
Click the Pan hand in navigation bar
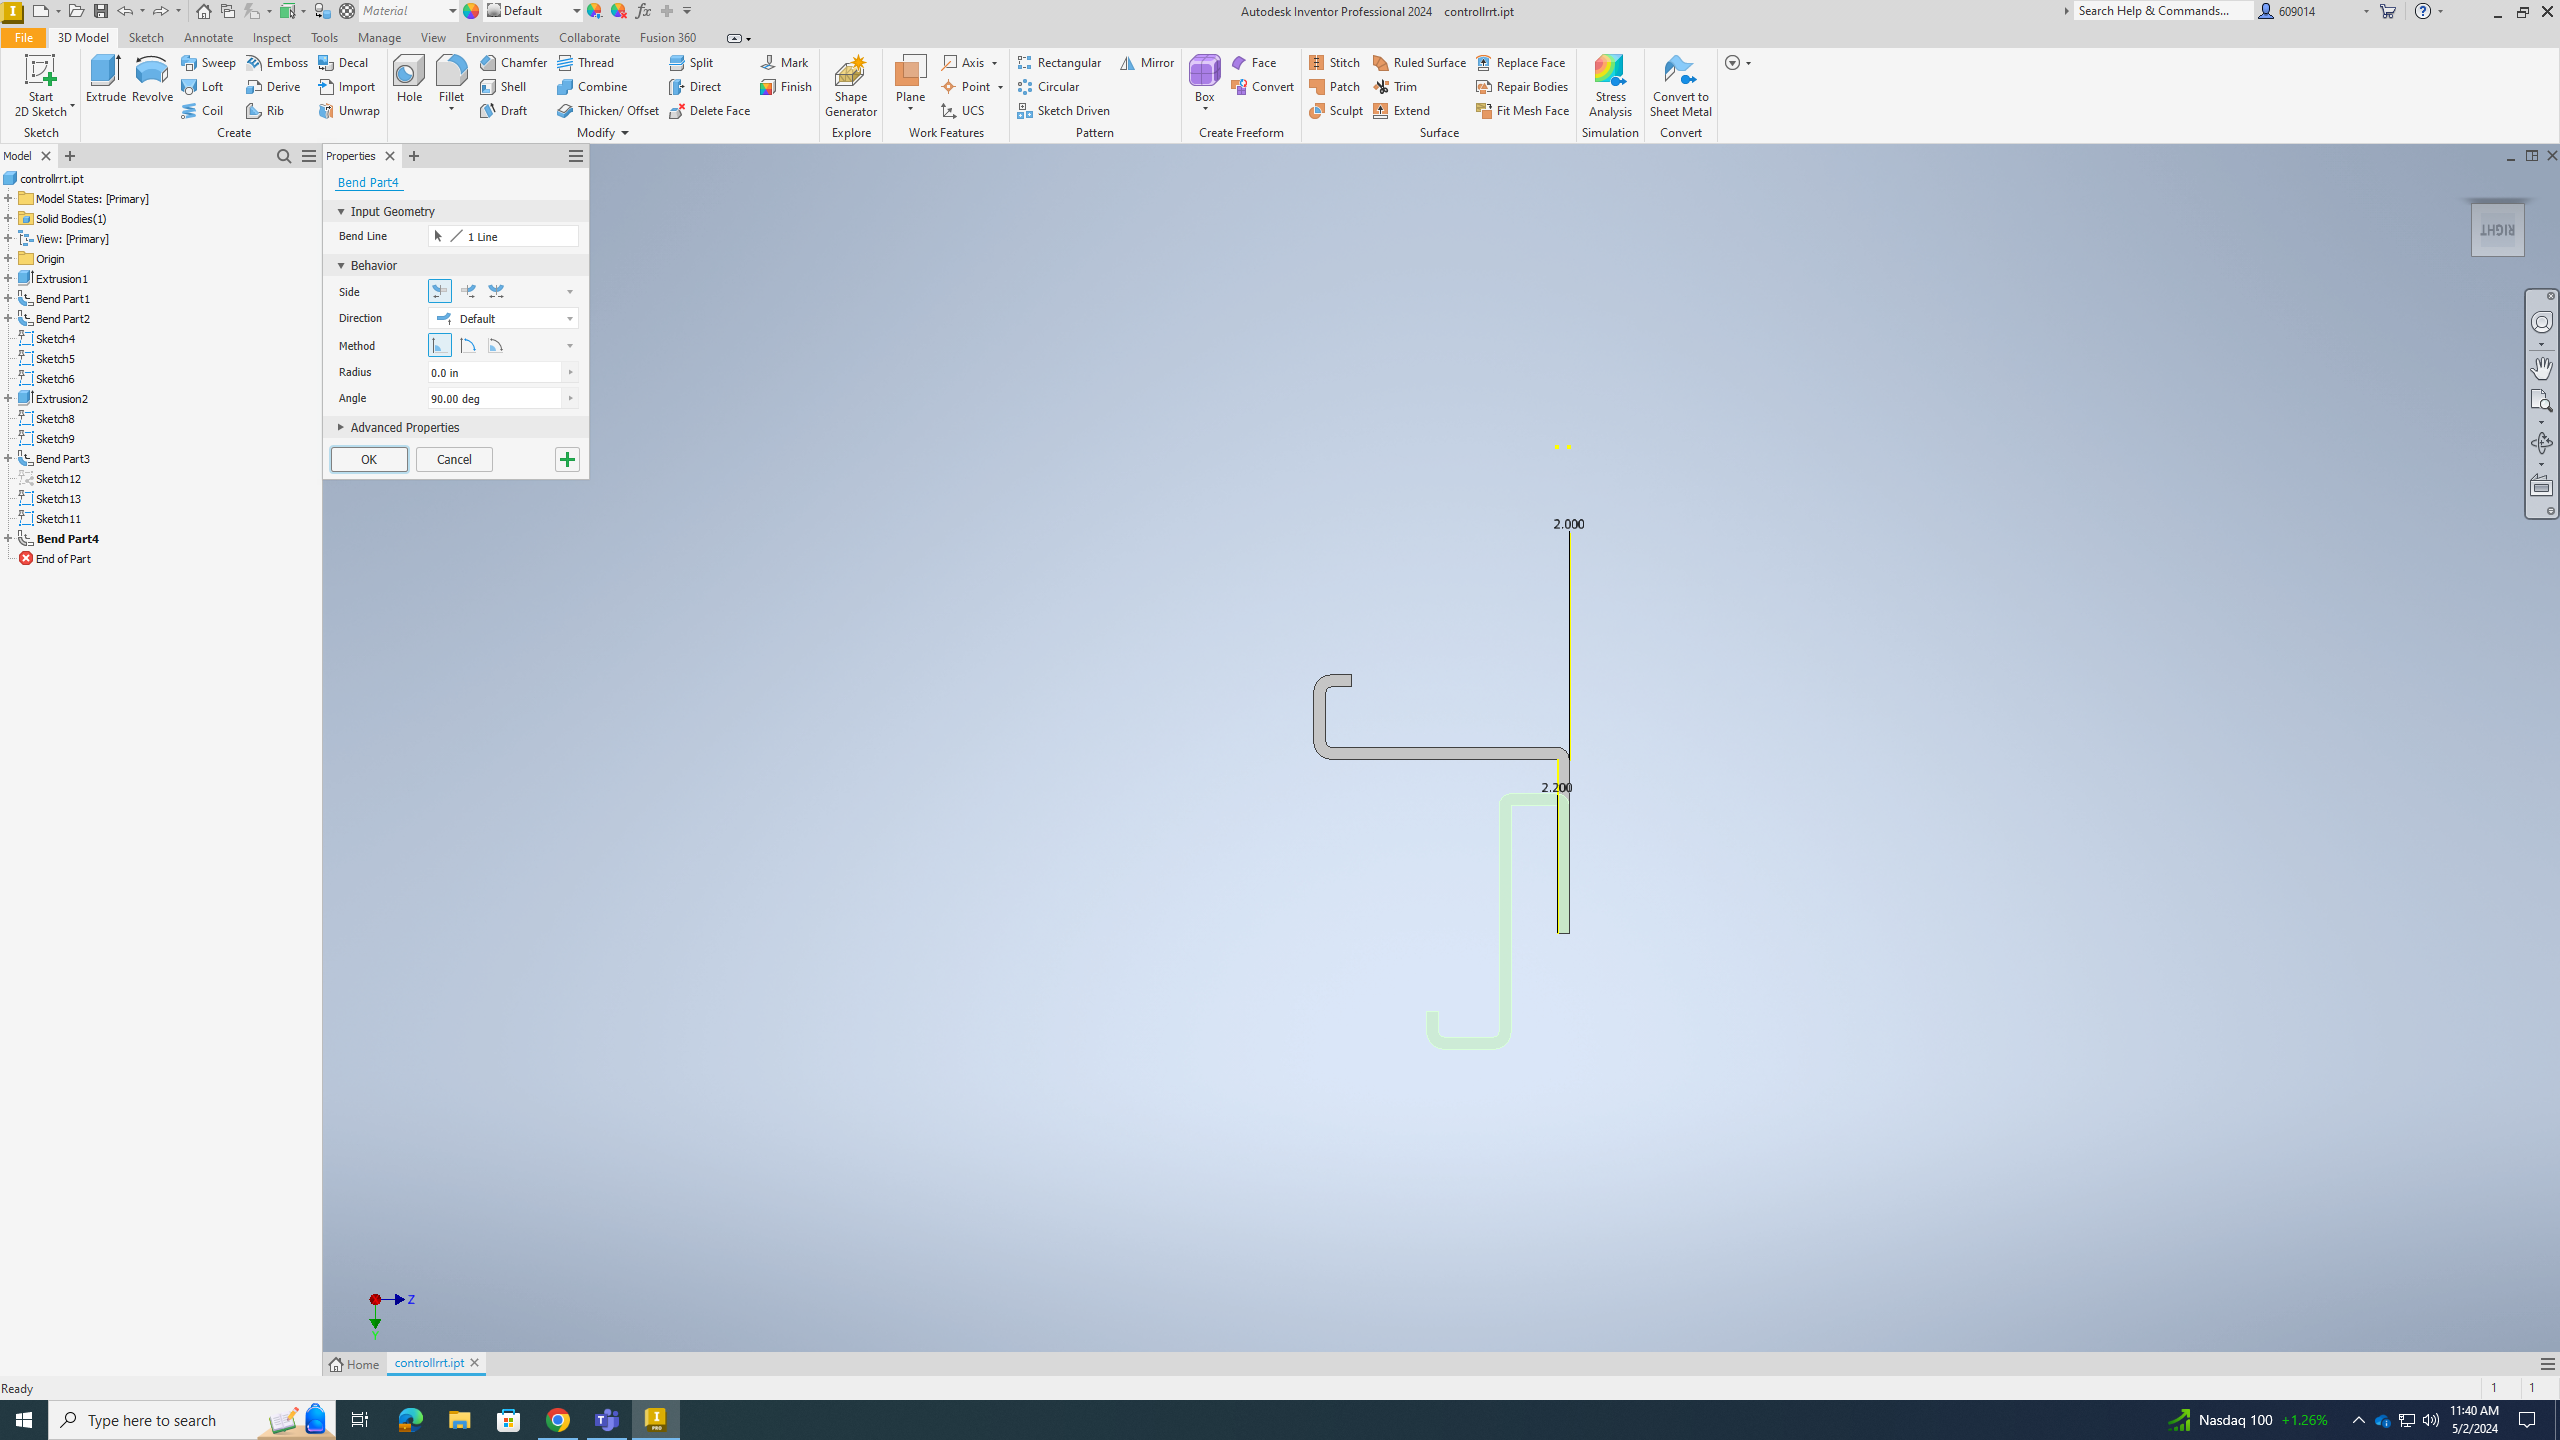point(2541,367)
